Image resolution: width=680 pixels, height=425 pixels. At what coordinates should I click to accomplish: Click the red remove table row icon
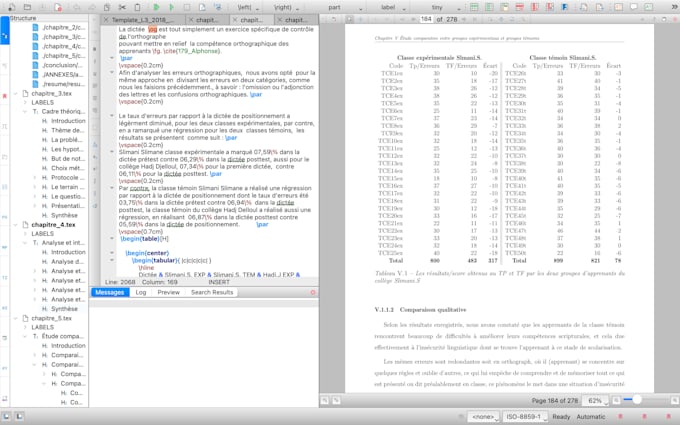[x=520, y=7]
